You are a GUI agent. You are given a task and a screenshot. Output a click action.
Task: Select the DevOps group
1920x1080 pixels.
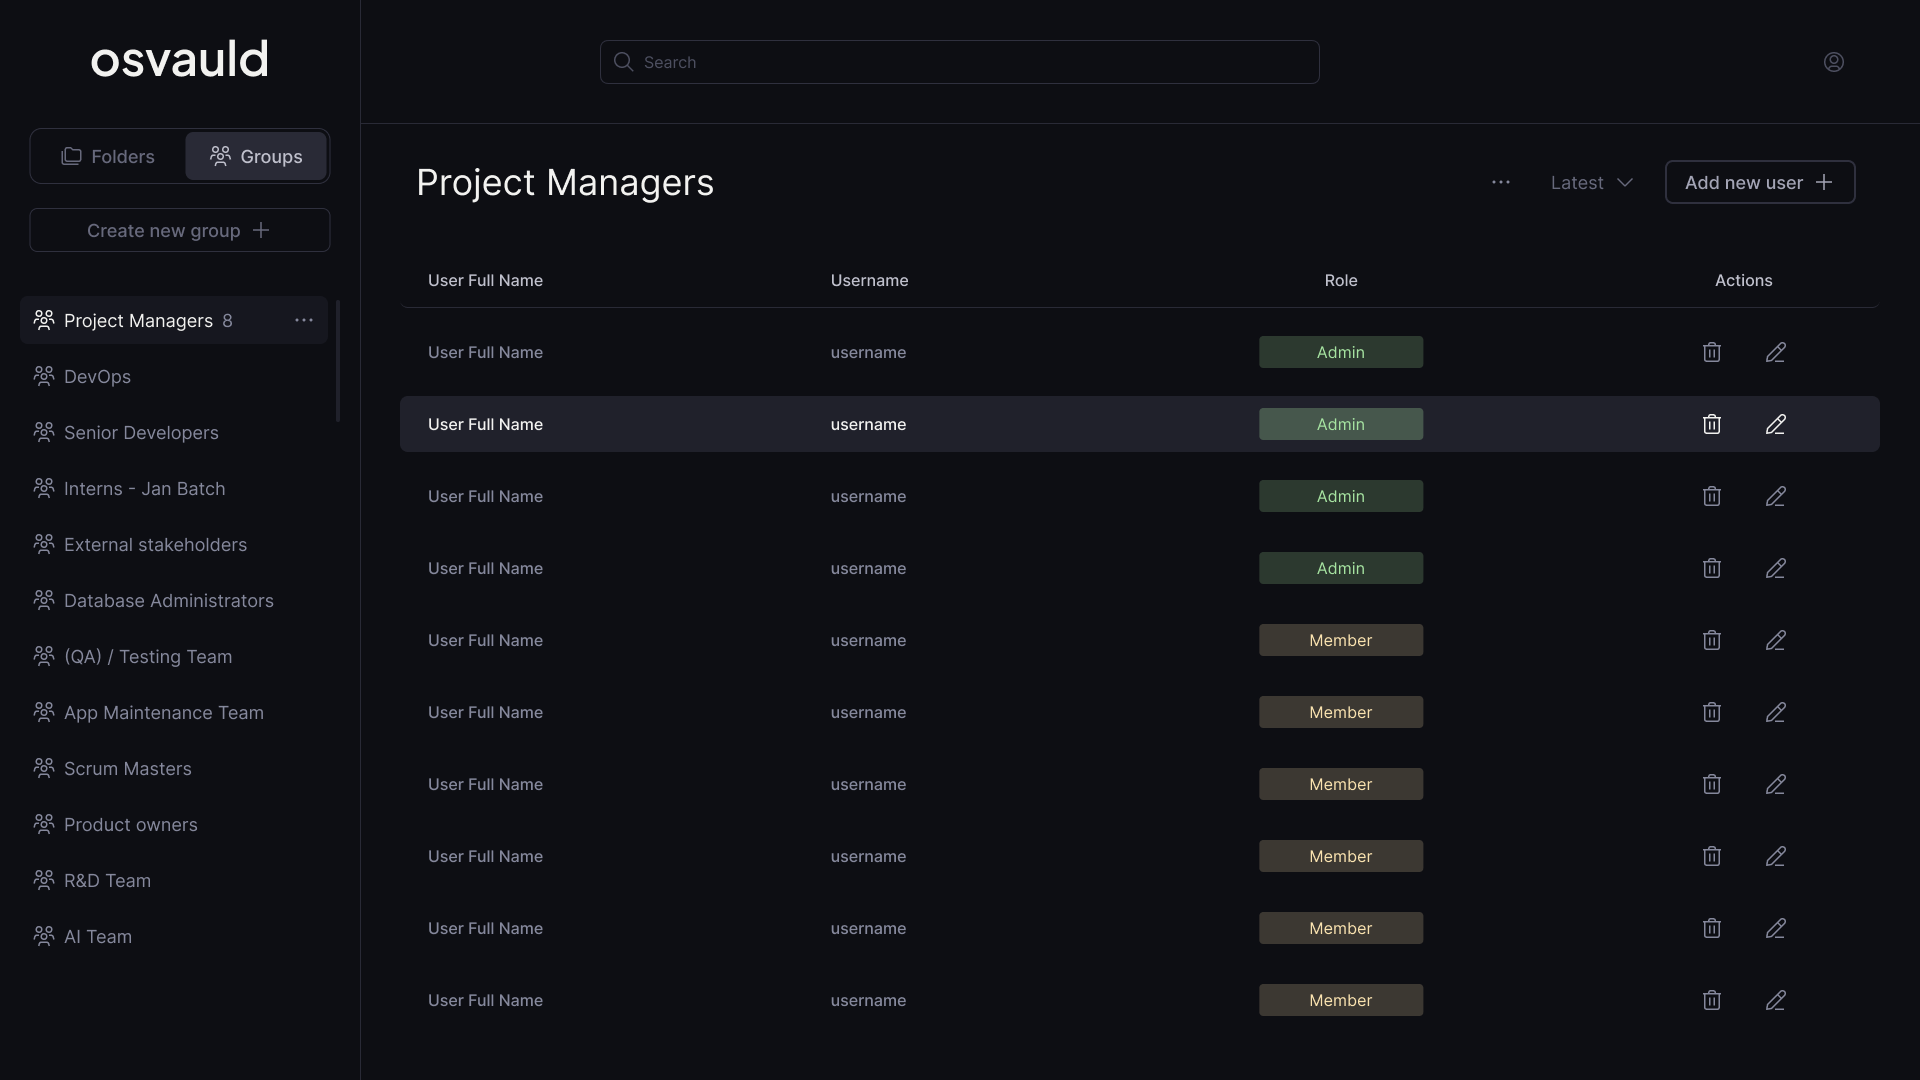tap(174, 376)
